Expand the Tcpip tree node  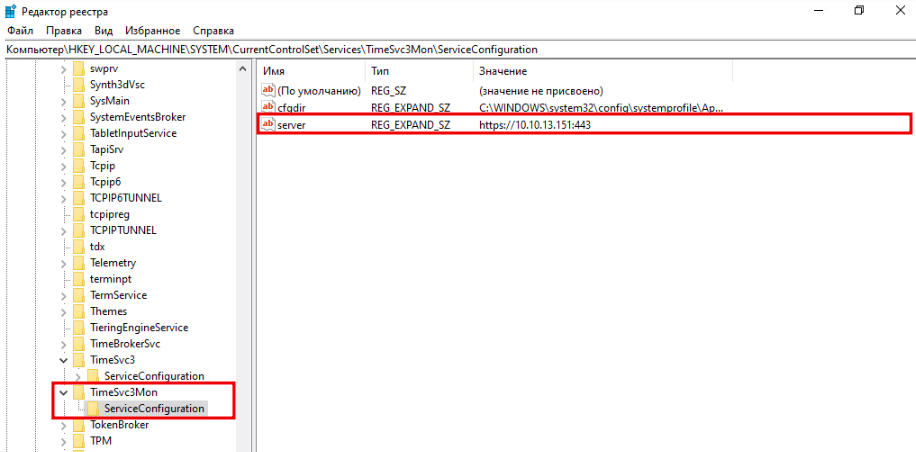64,165
